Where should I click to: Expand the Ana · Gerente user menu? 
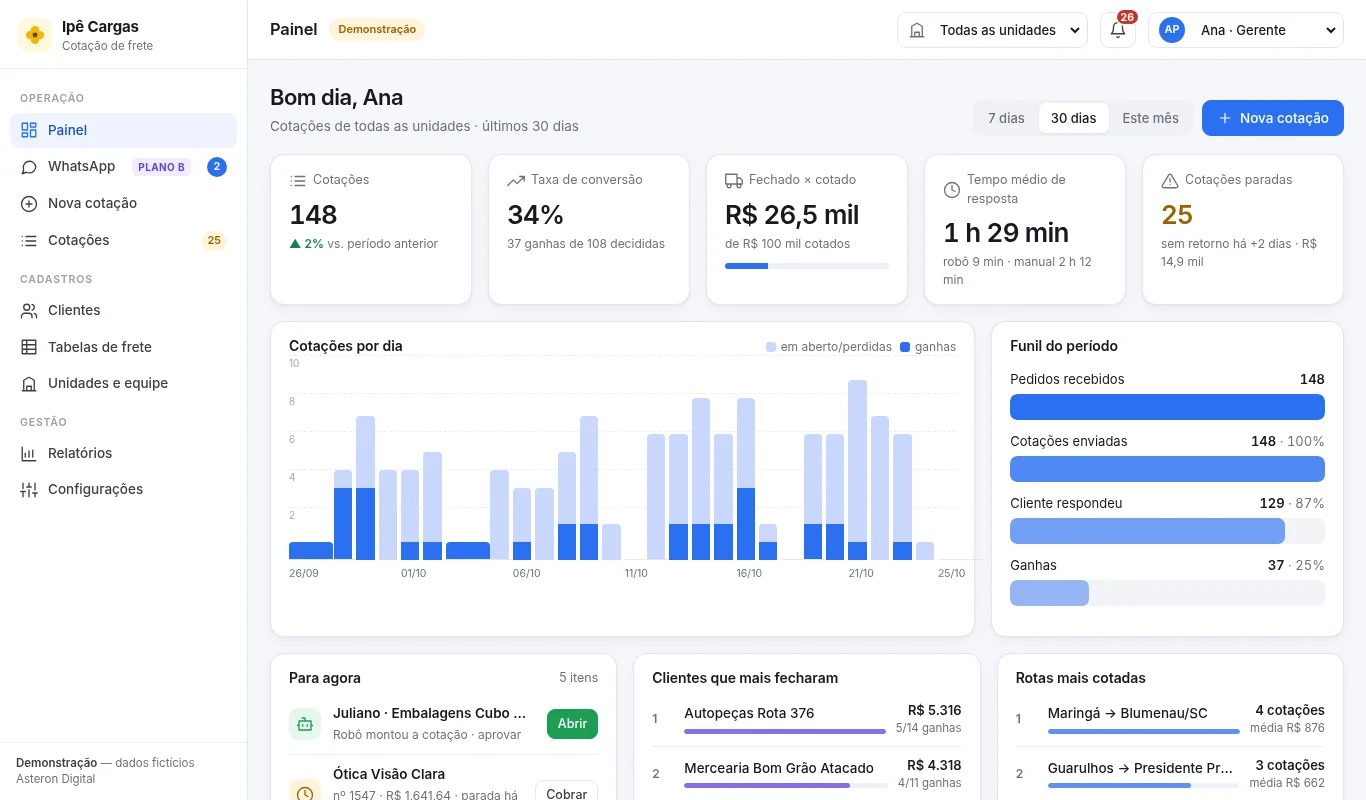(1246, 30)
